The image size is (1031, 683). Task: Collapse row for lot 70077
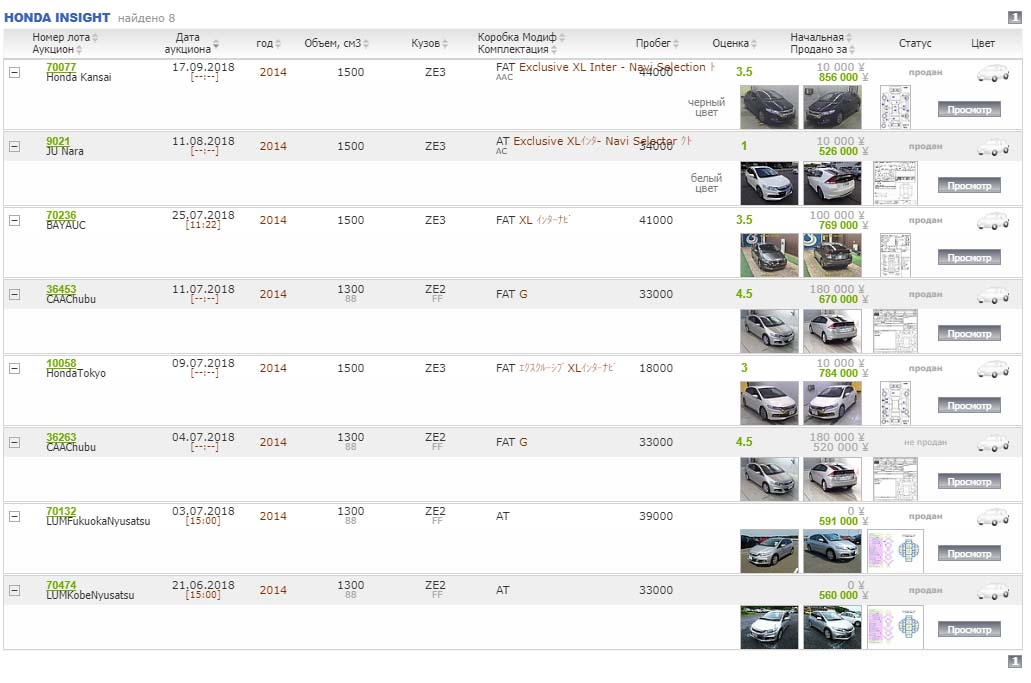pyautogui.click(x=14, y=72)
